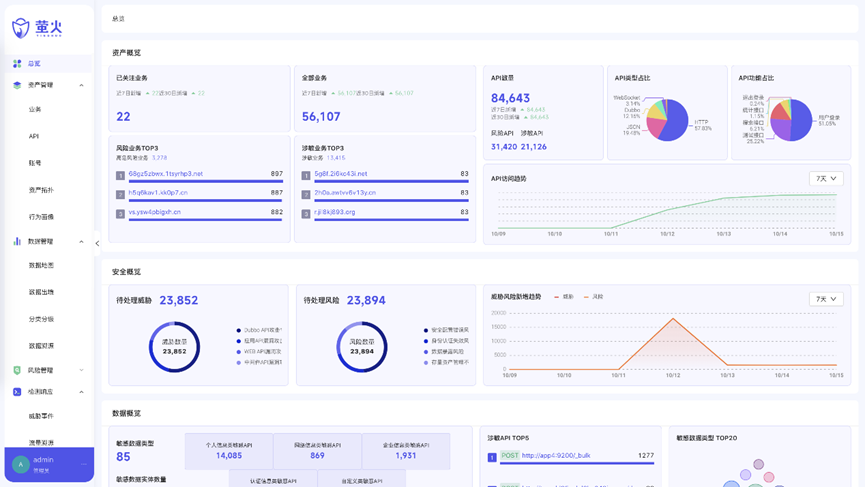Click the 风险管理 green shield icon
Image resolution: width=865 pixels, height=487 pixels.
pyautogui.click(x=17, y=370)
